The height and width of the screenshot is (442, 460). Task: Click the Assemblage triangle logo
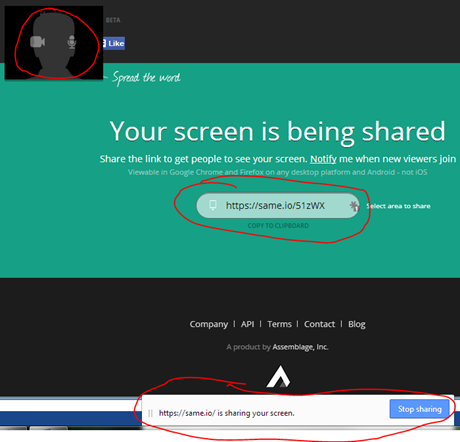278,377
